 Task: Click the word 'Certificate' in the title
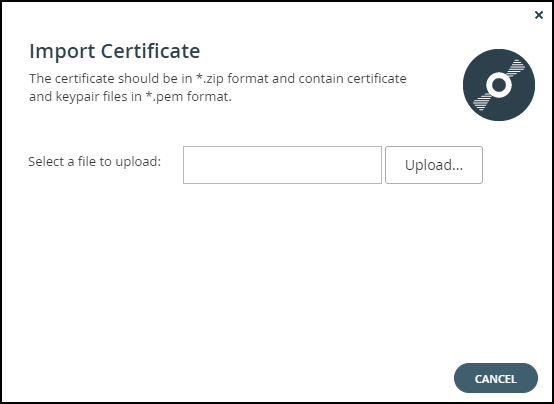coord(151,51)
